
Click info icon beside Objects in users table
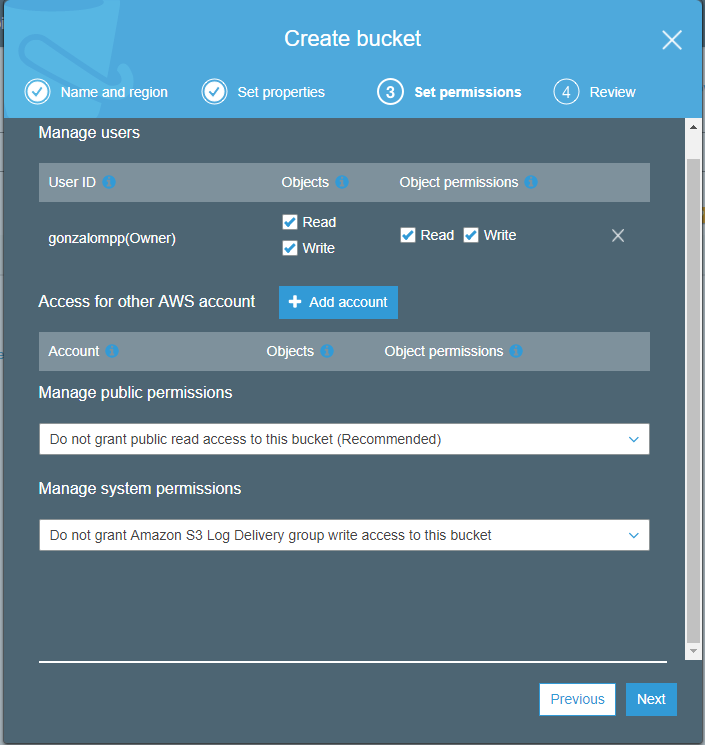(342, 182)
